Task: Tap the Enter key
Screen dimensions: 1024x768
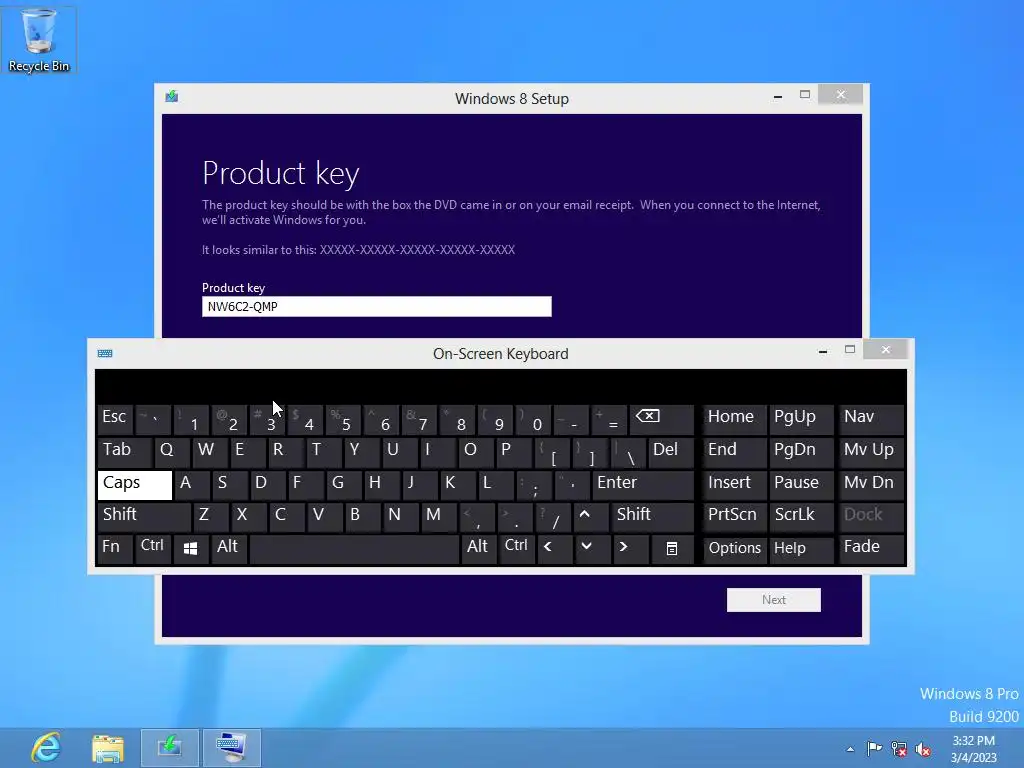Action: click(x=643, y=485)
